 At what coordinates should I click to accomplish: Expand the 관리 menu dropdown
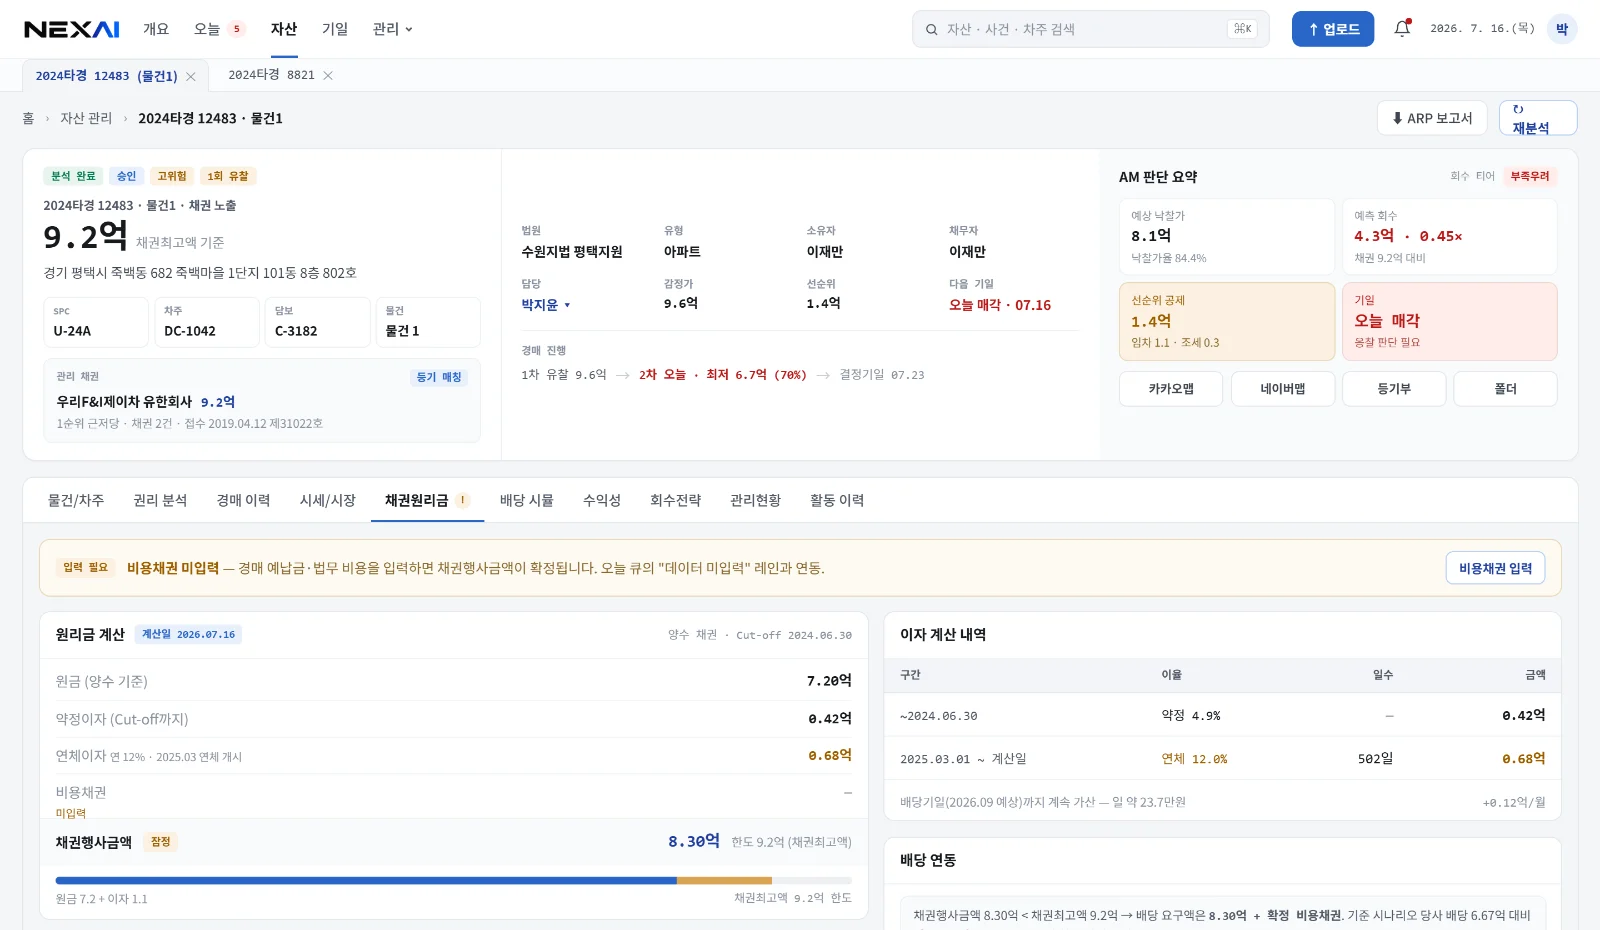(392, 29)
